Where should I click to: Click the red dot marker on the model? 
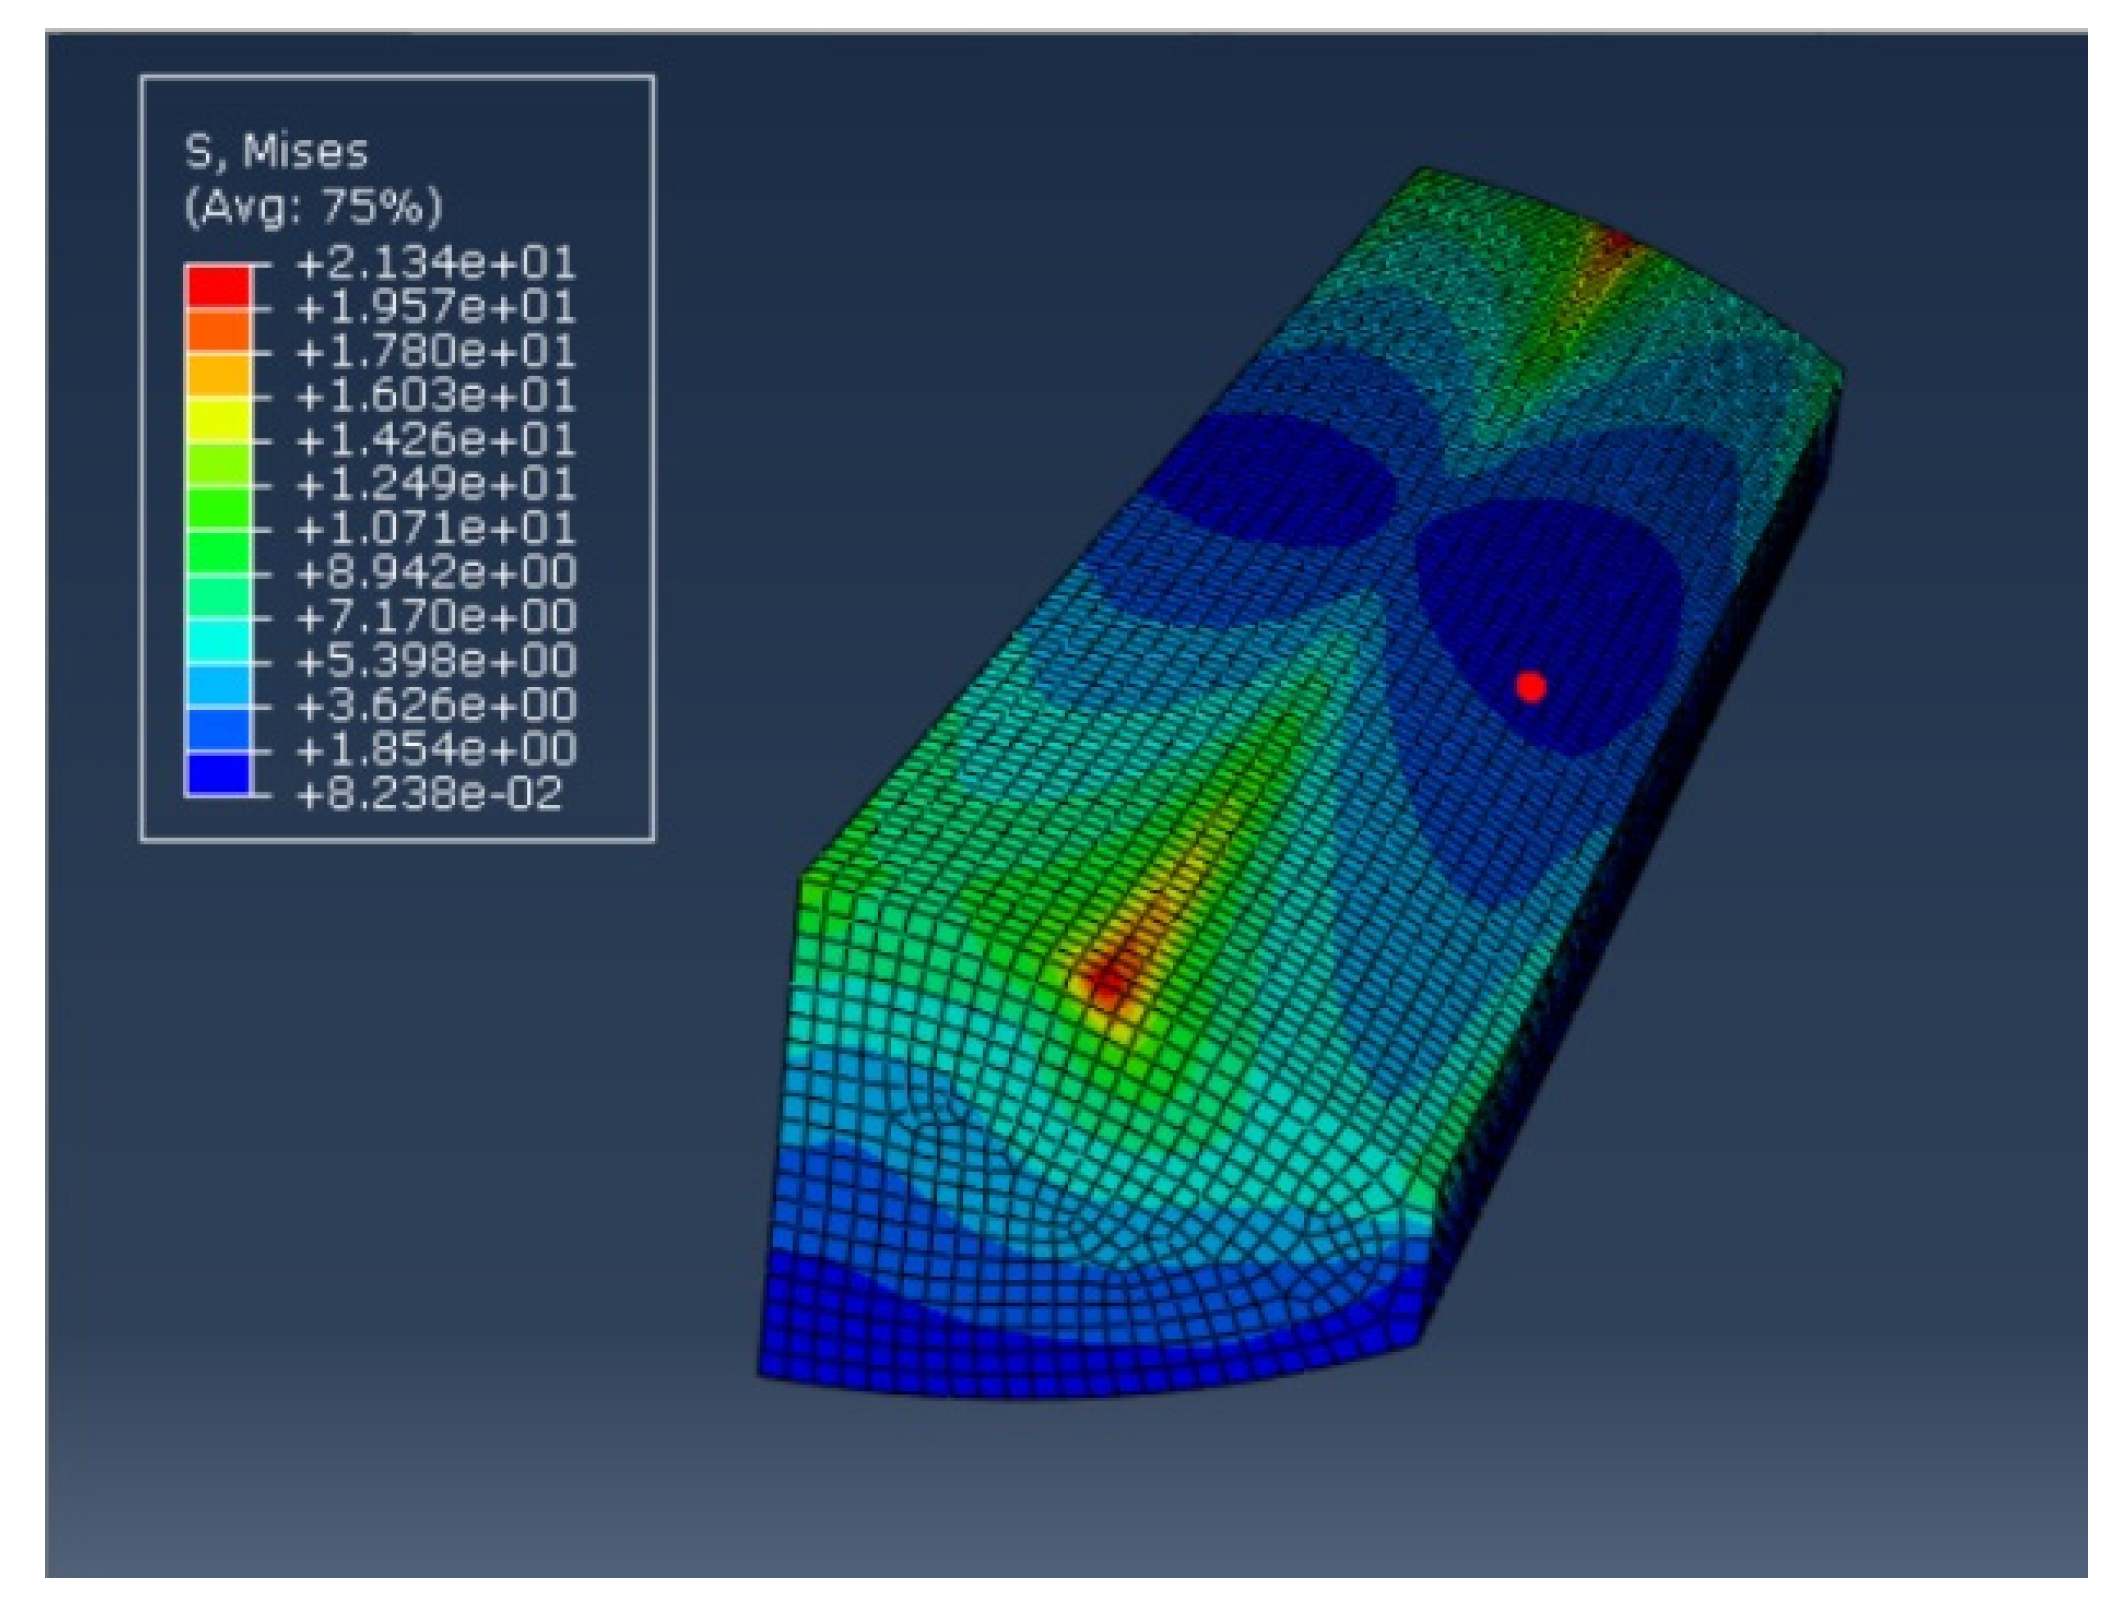pos(1530,687)
